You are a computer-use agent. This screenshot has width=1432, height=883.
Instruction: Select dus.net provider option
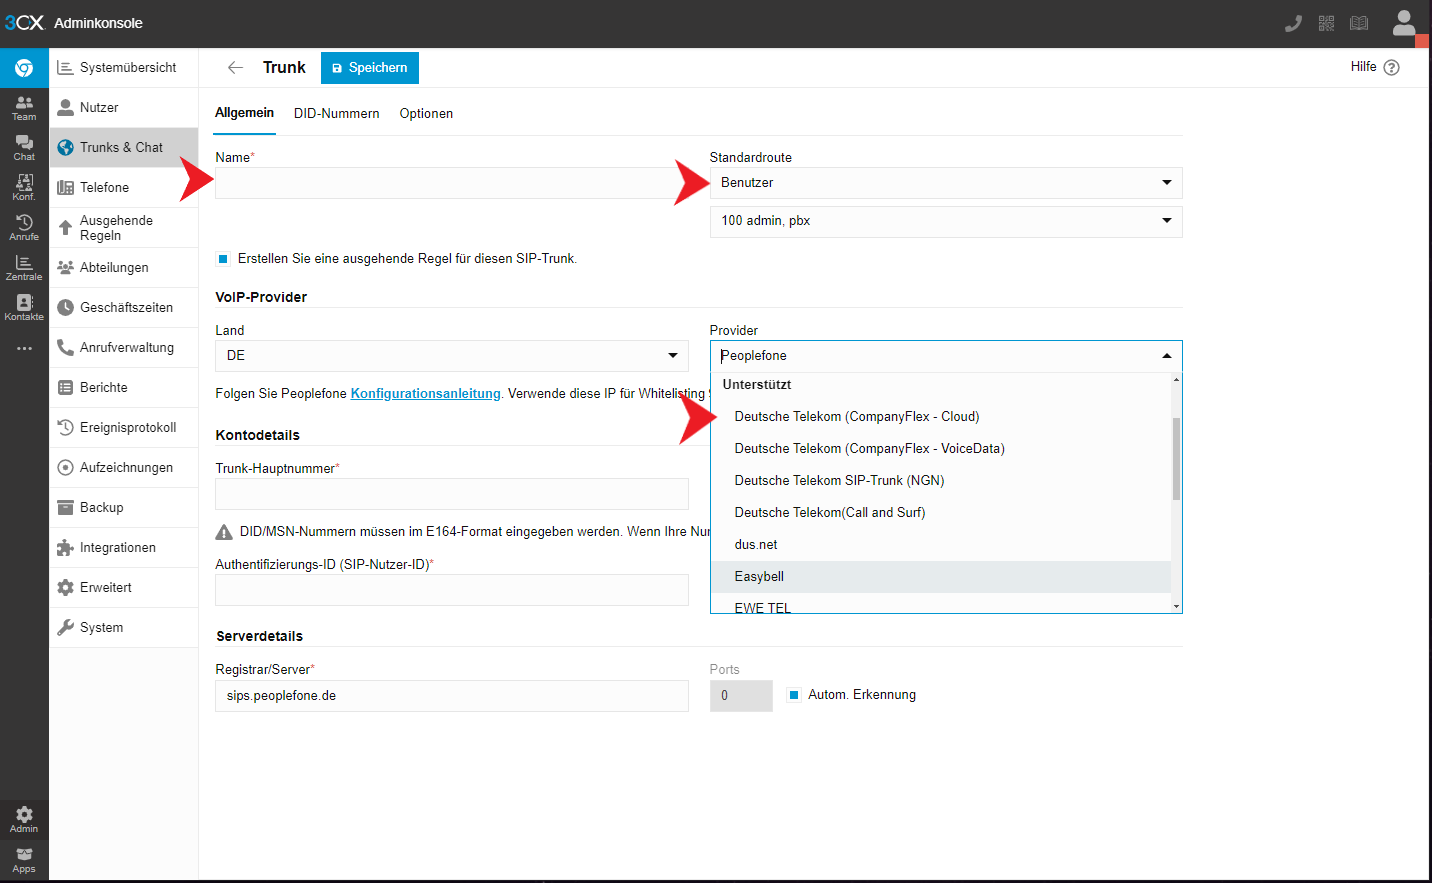[x=940, y=544]
